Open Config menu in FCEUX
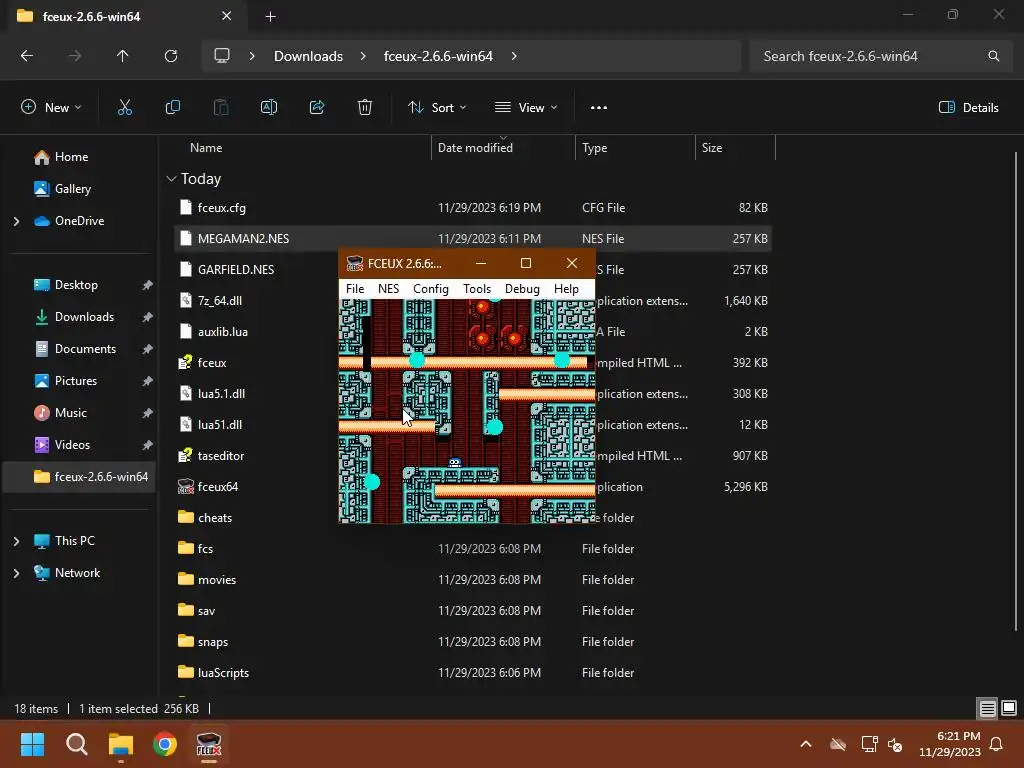This screenshot has height=768, width=1024. point(430,289)
